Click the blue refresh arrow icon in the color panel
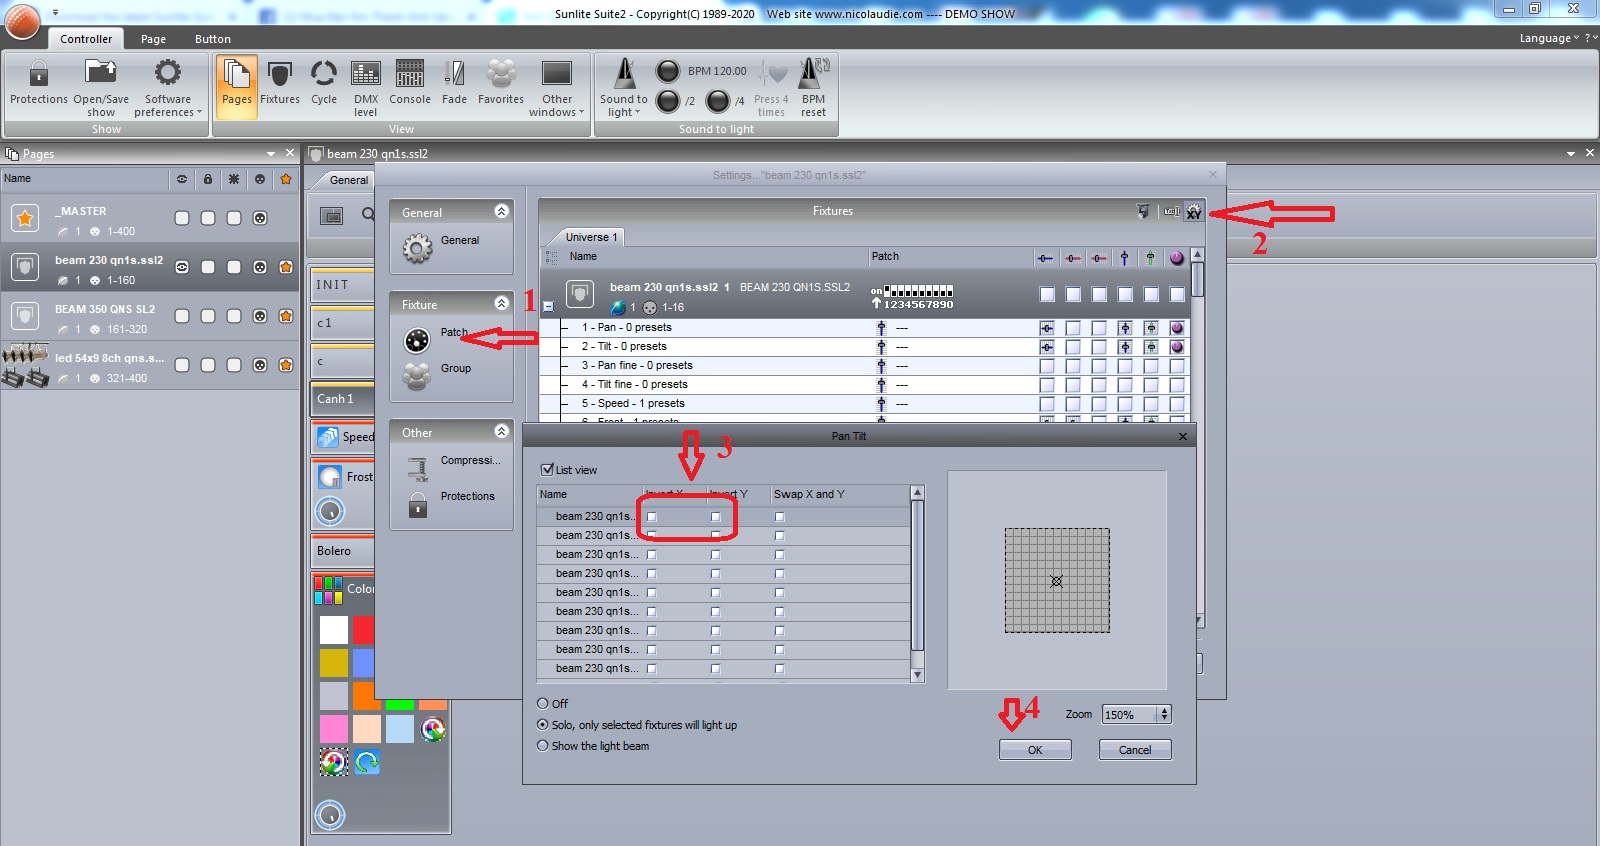 coord(367,762)
